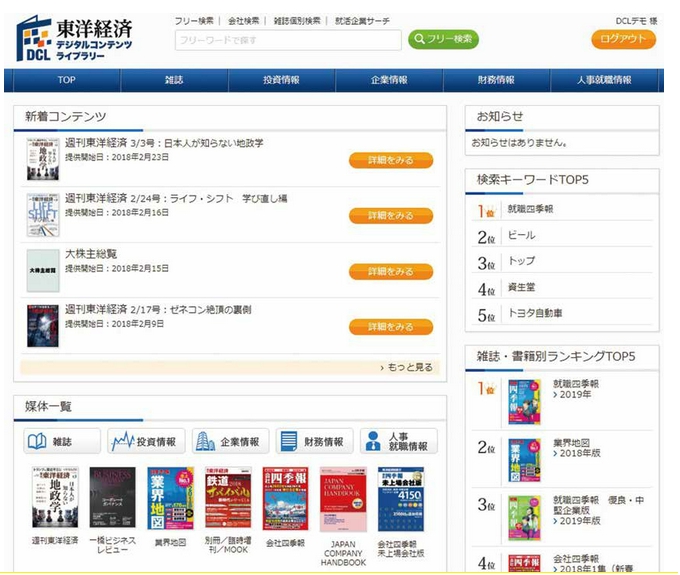This screenshot has height=575, width=680.
Task: Click the 財務情報 document icon button in 媒体一覧
Action: pyautogui.click(x=314, y=441)
